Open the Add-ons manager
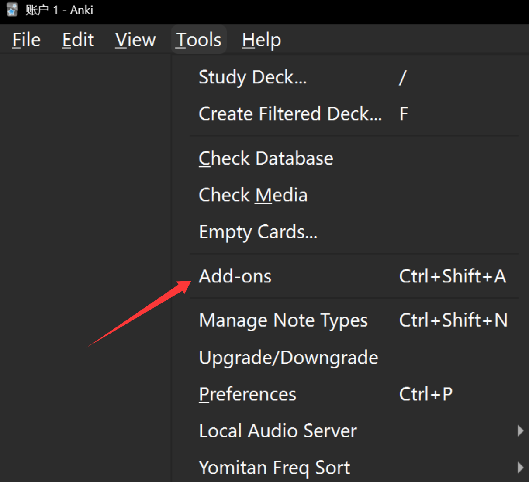Image resolution: width=529 pixels, height=482 pixels. [354, 276]
